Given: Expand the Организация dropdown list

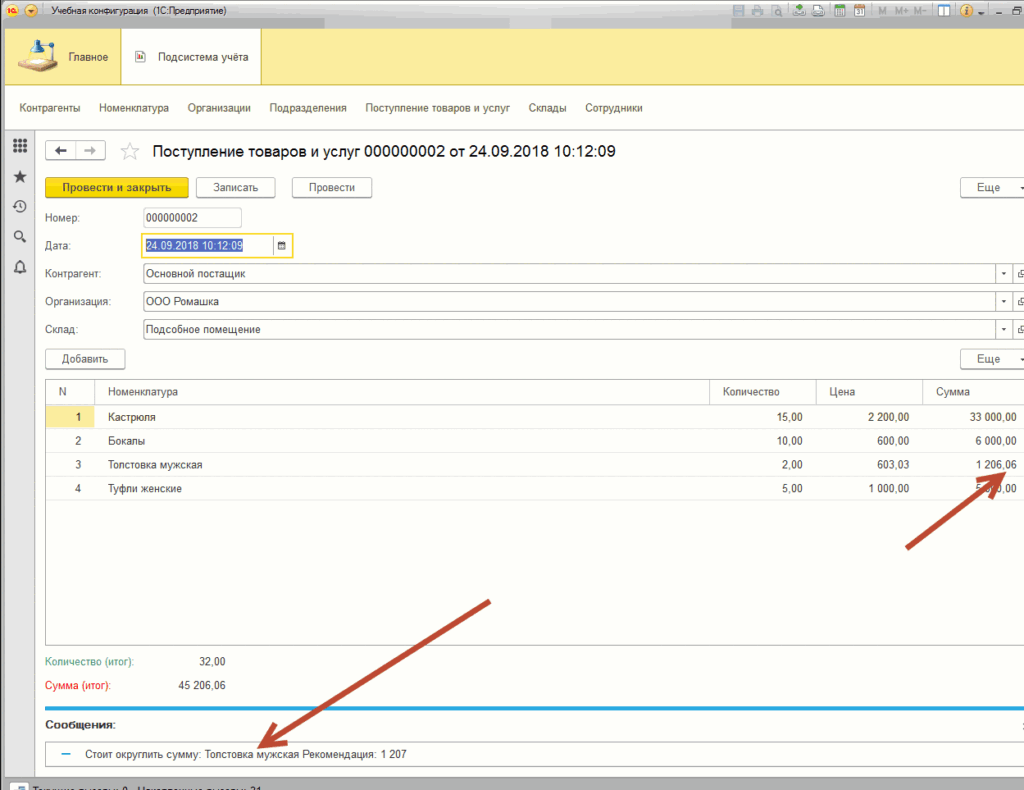Looking at the screenshot, I should point(1003,301).
